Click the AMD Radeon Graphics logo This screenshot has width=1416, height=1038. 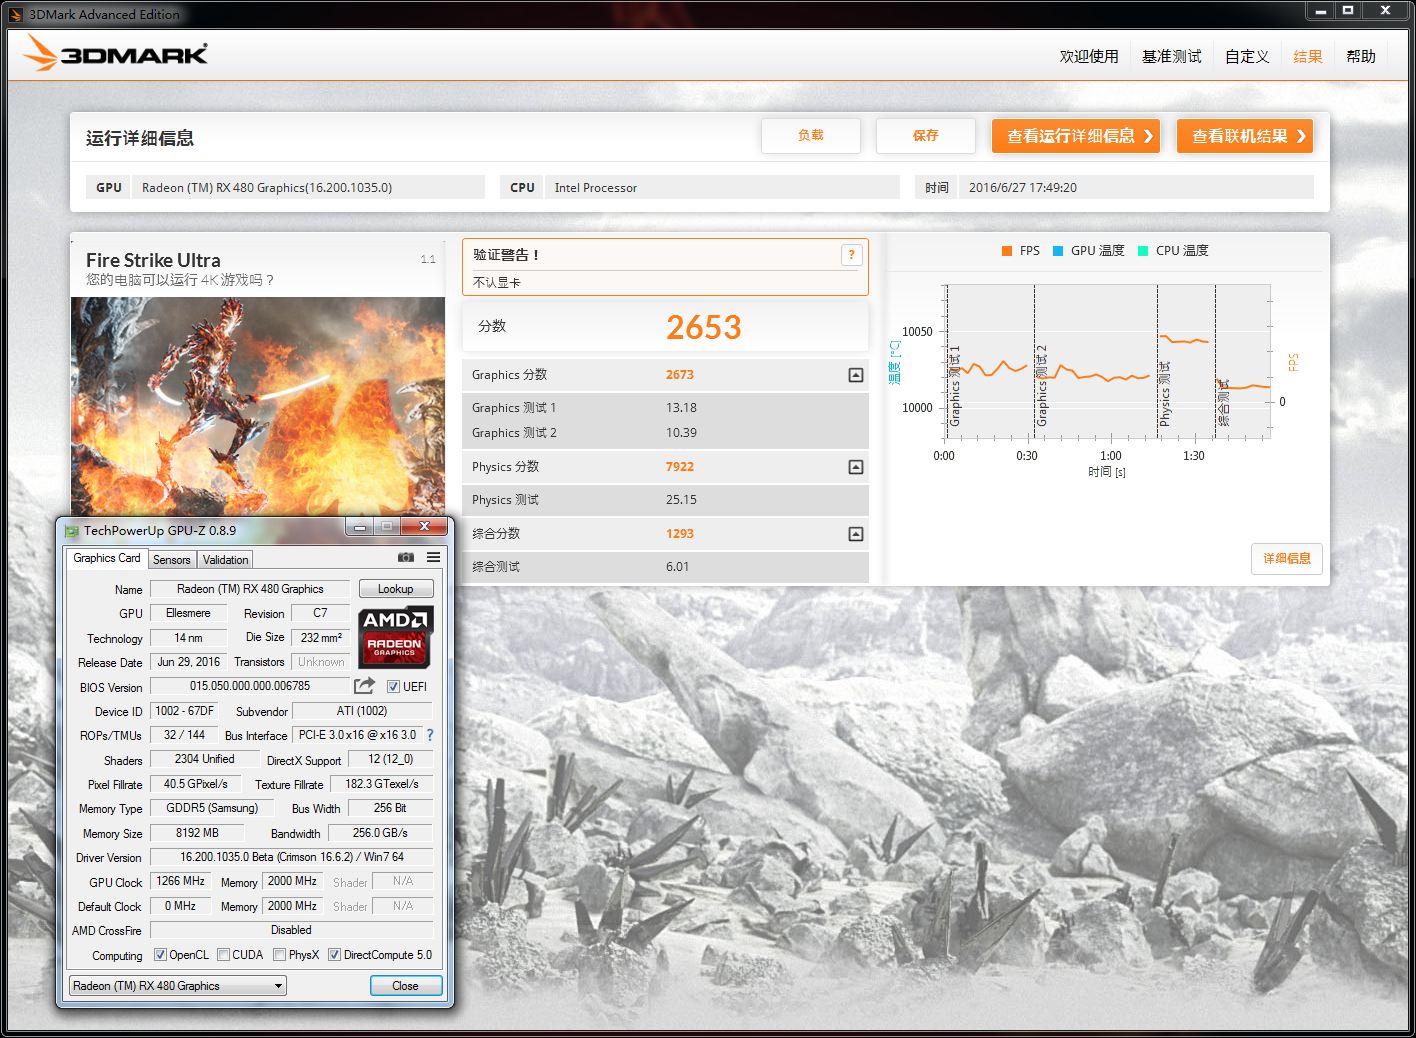(x=395, y=637)
